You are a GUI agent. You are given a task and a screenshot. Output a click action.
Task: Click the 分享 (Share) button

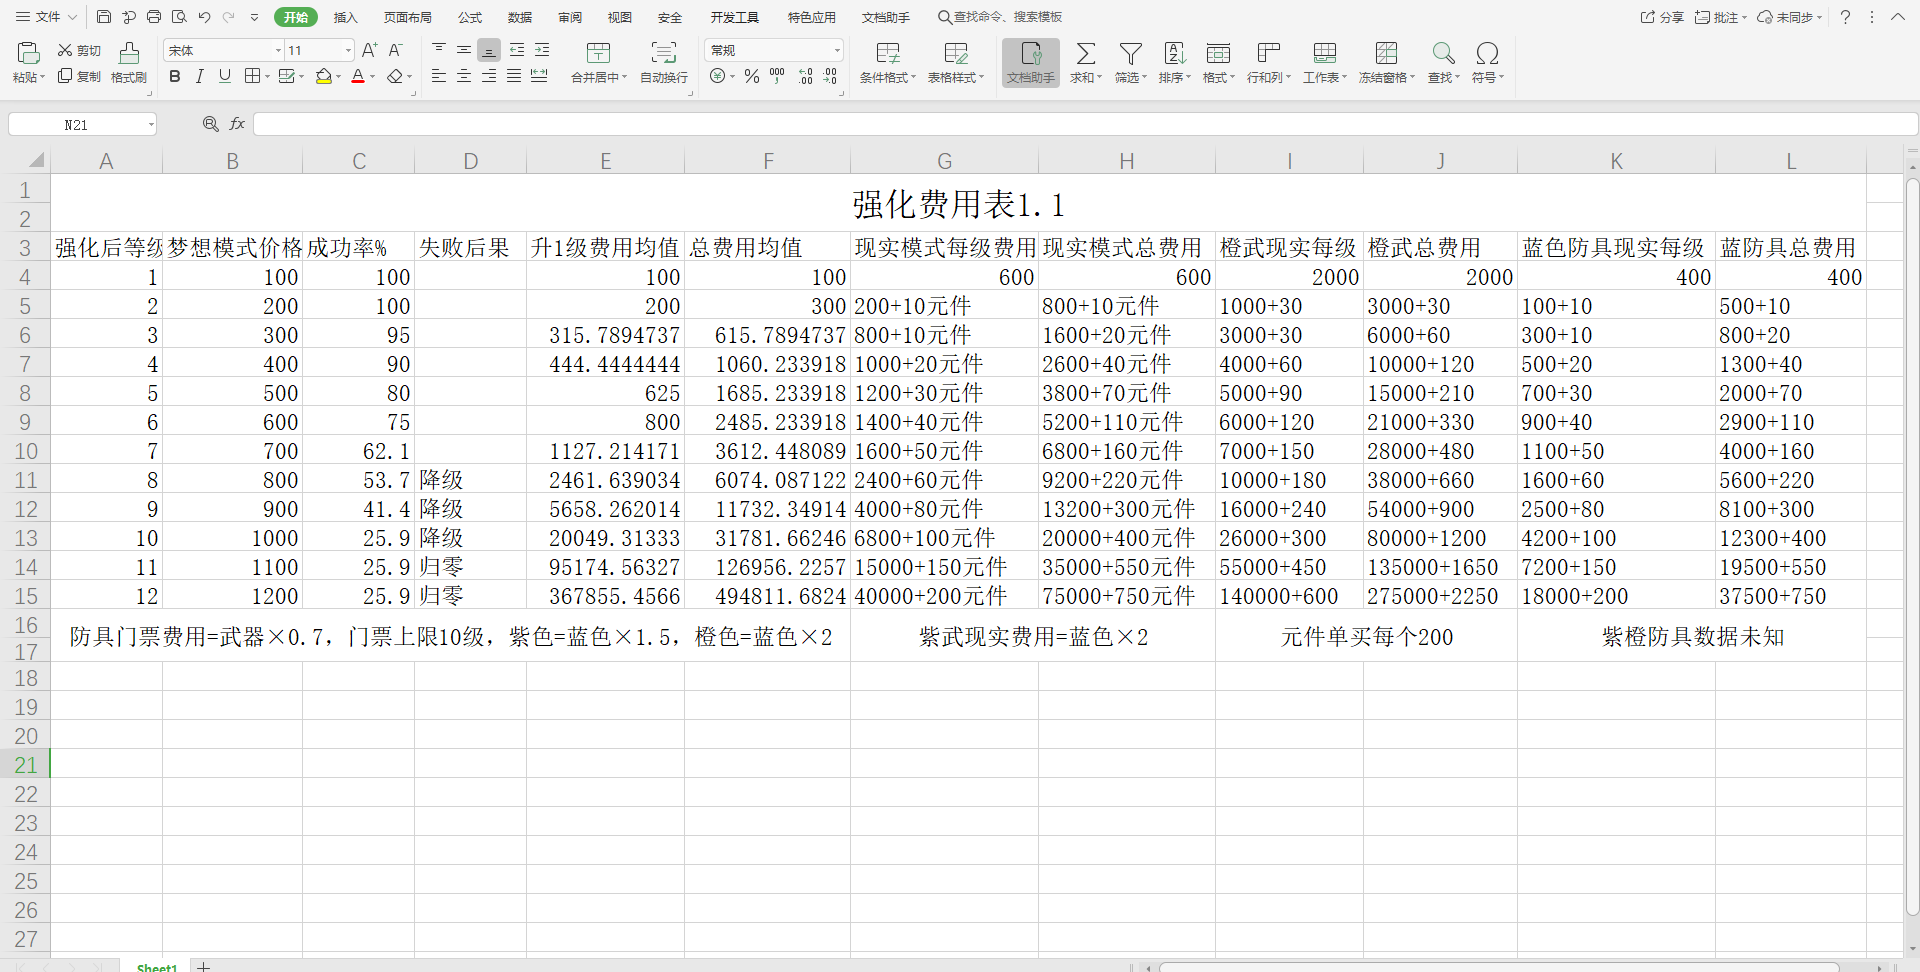click(1662, 17)
